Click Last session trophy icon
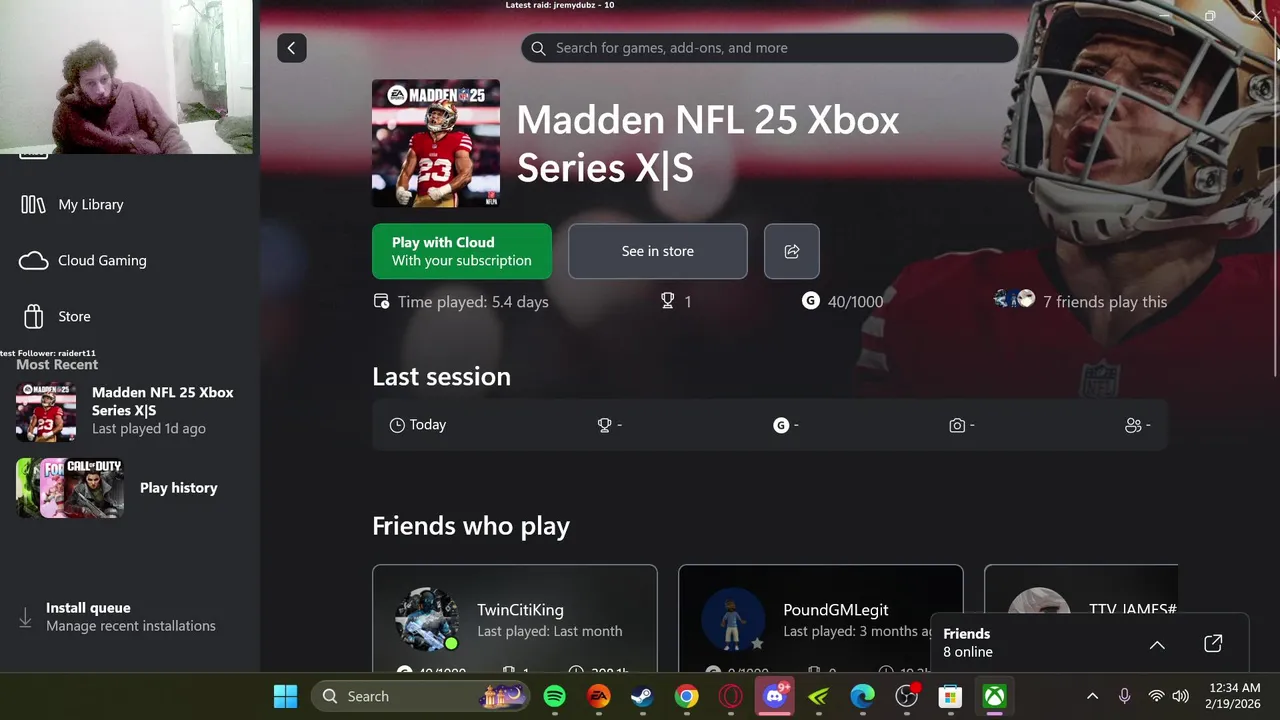The width and height of the screenshot is (1280, 720). coord(605,425)
